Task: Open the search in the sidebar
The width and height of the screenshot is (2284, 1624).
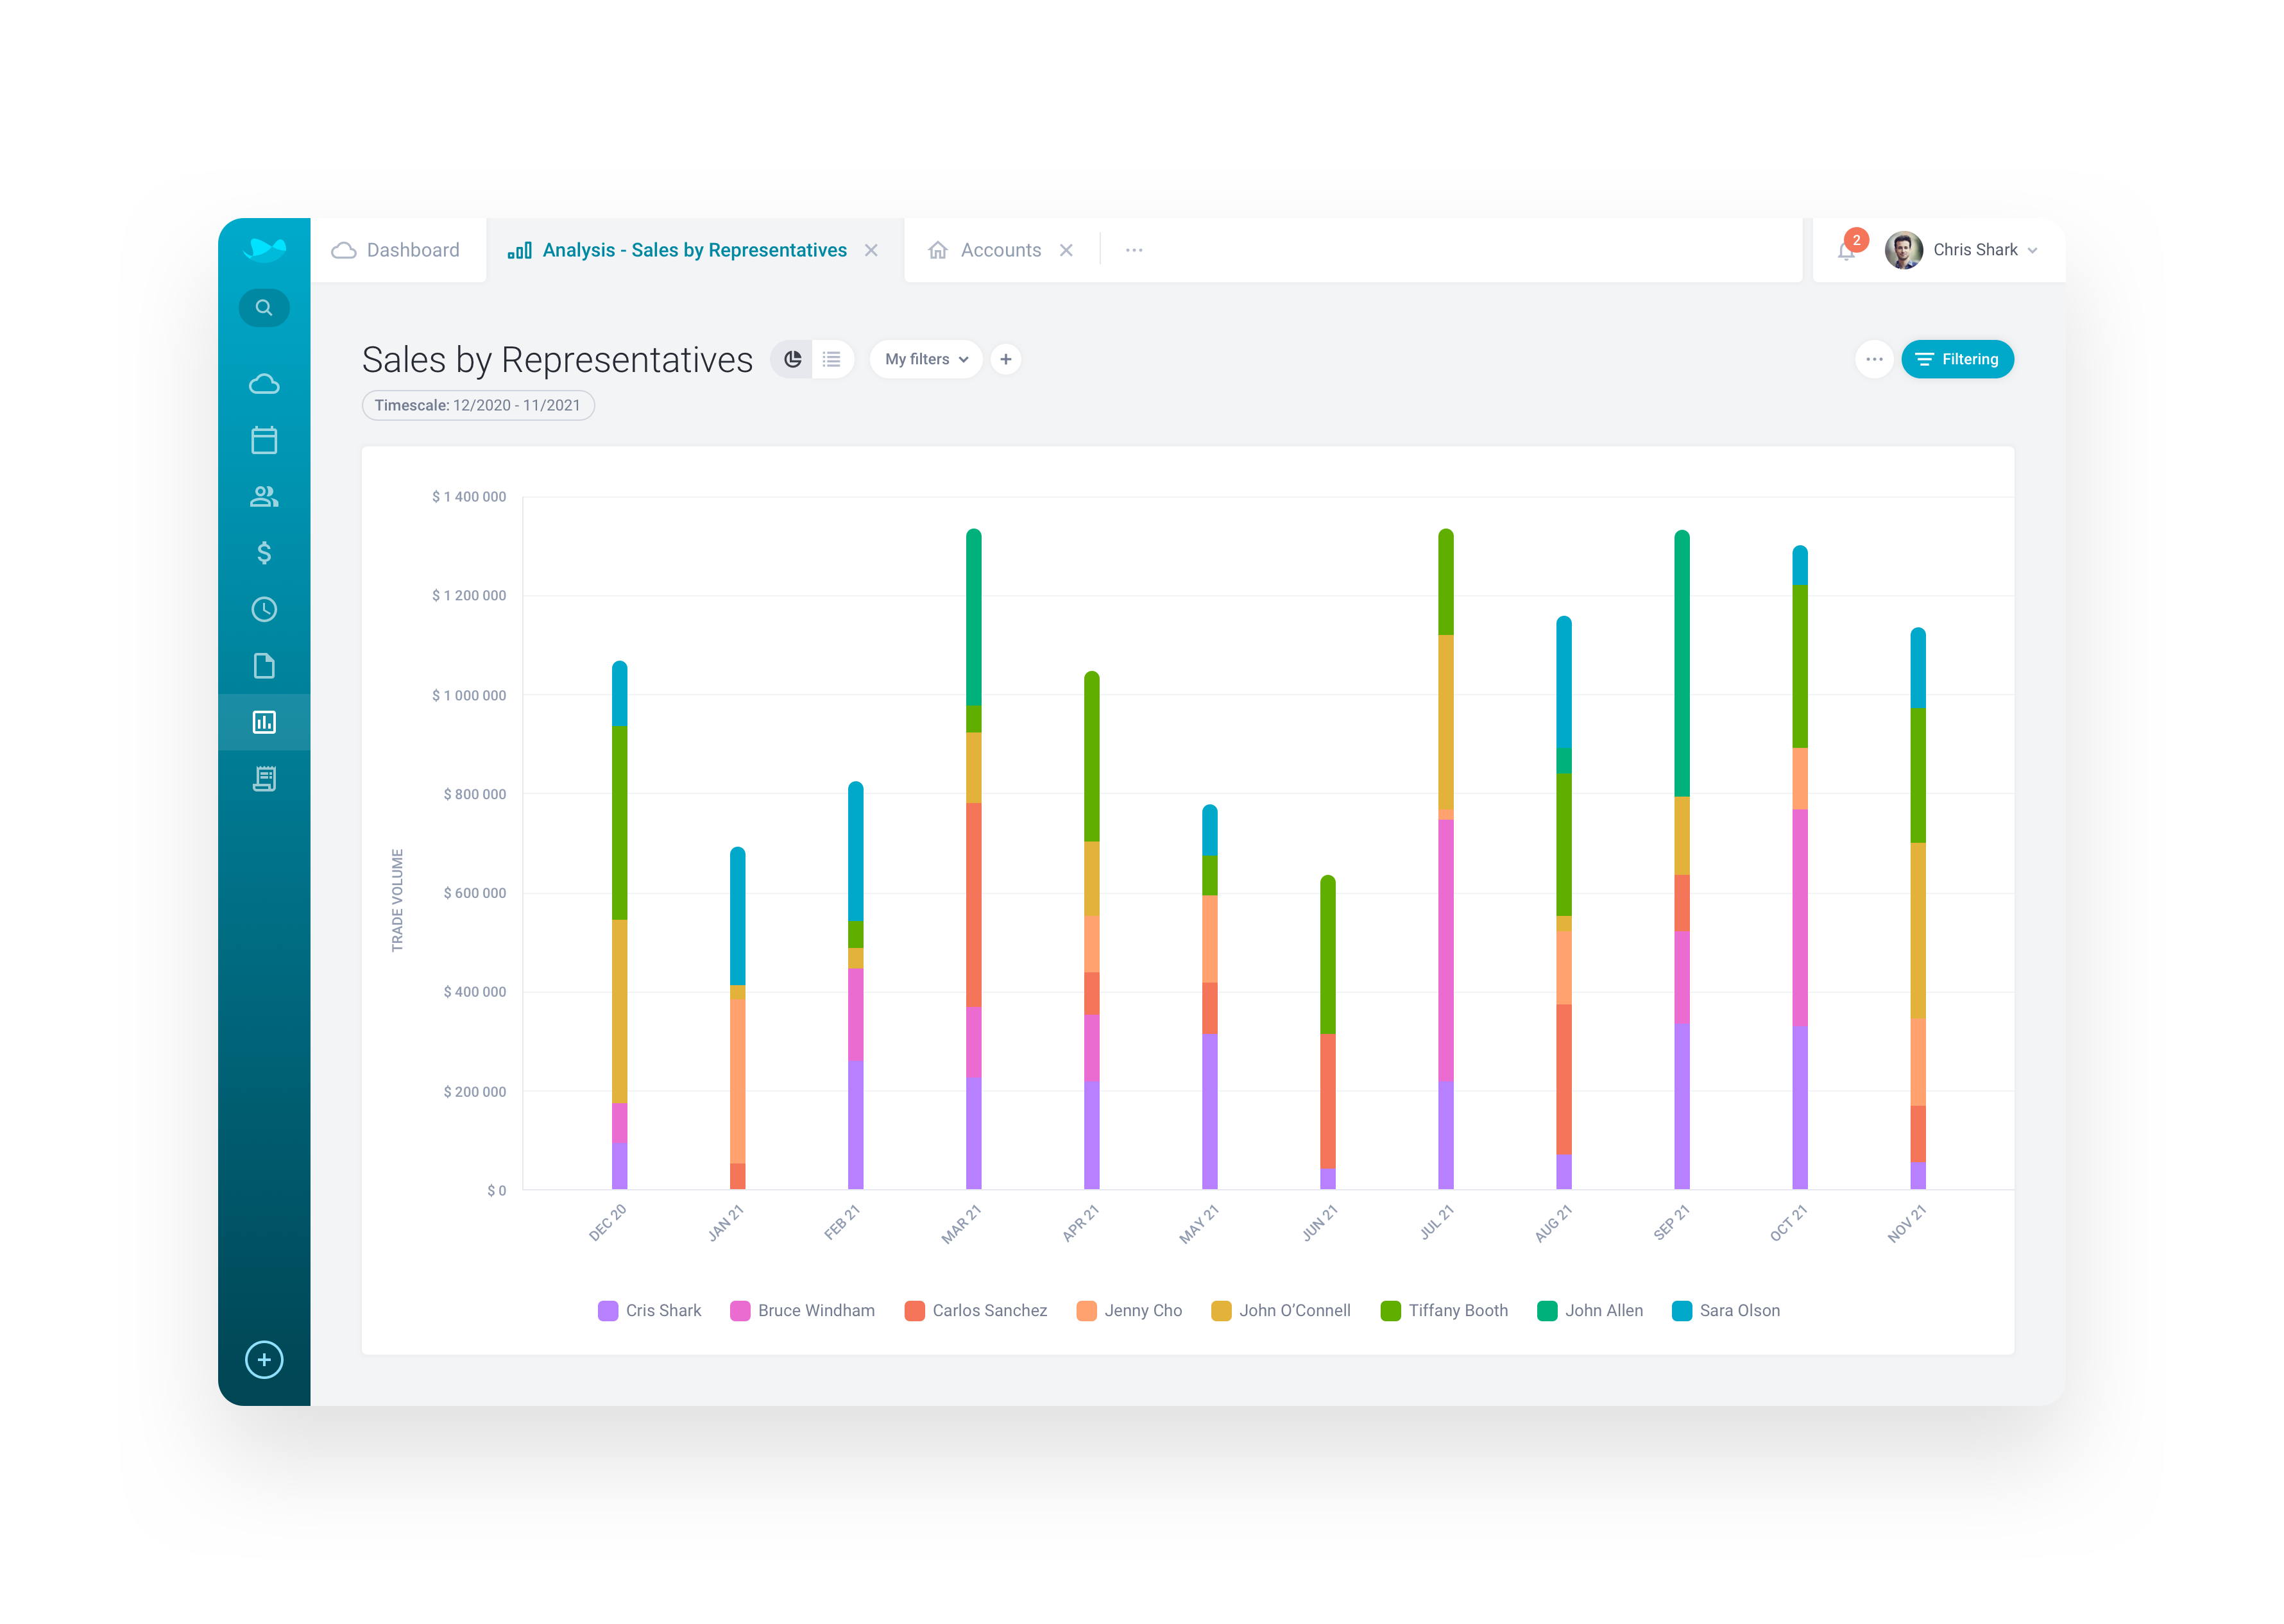Action: click(x=264, y=308)
